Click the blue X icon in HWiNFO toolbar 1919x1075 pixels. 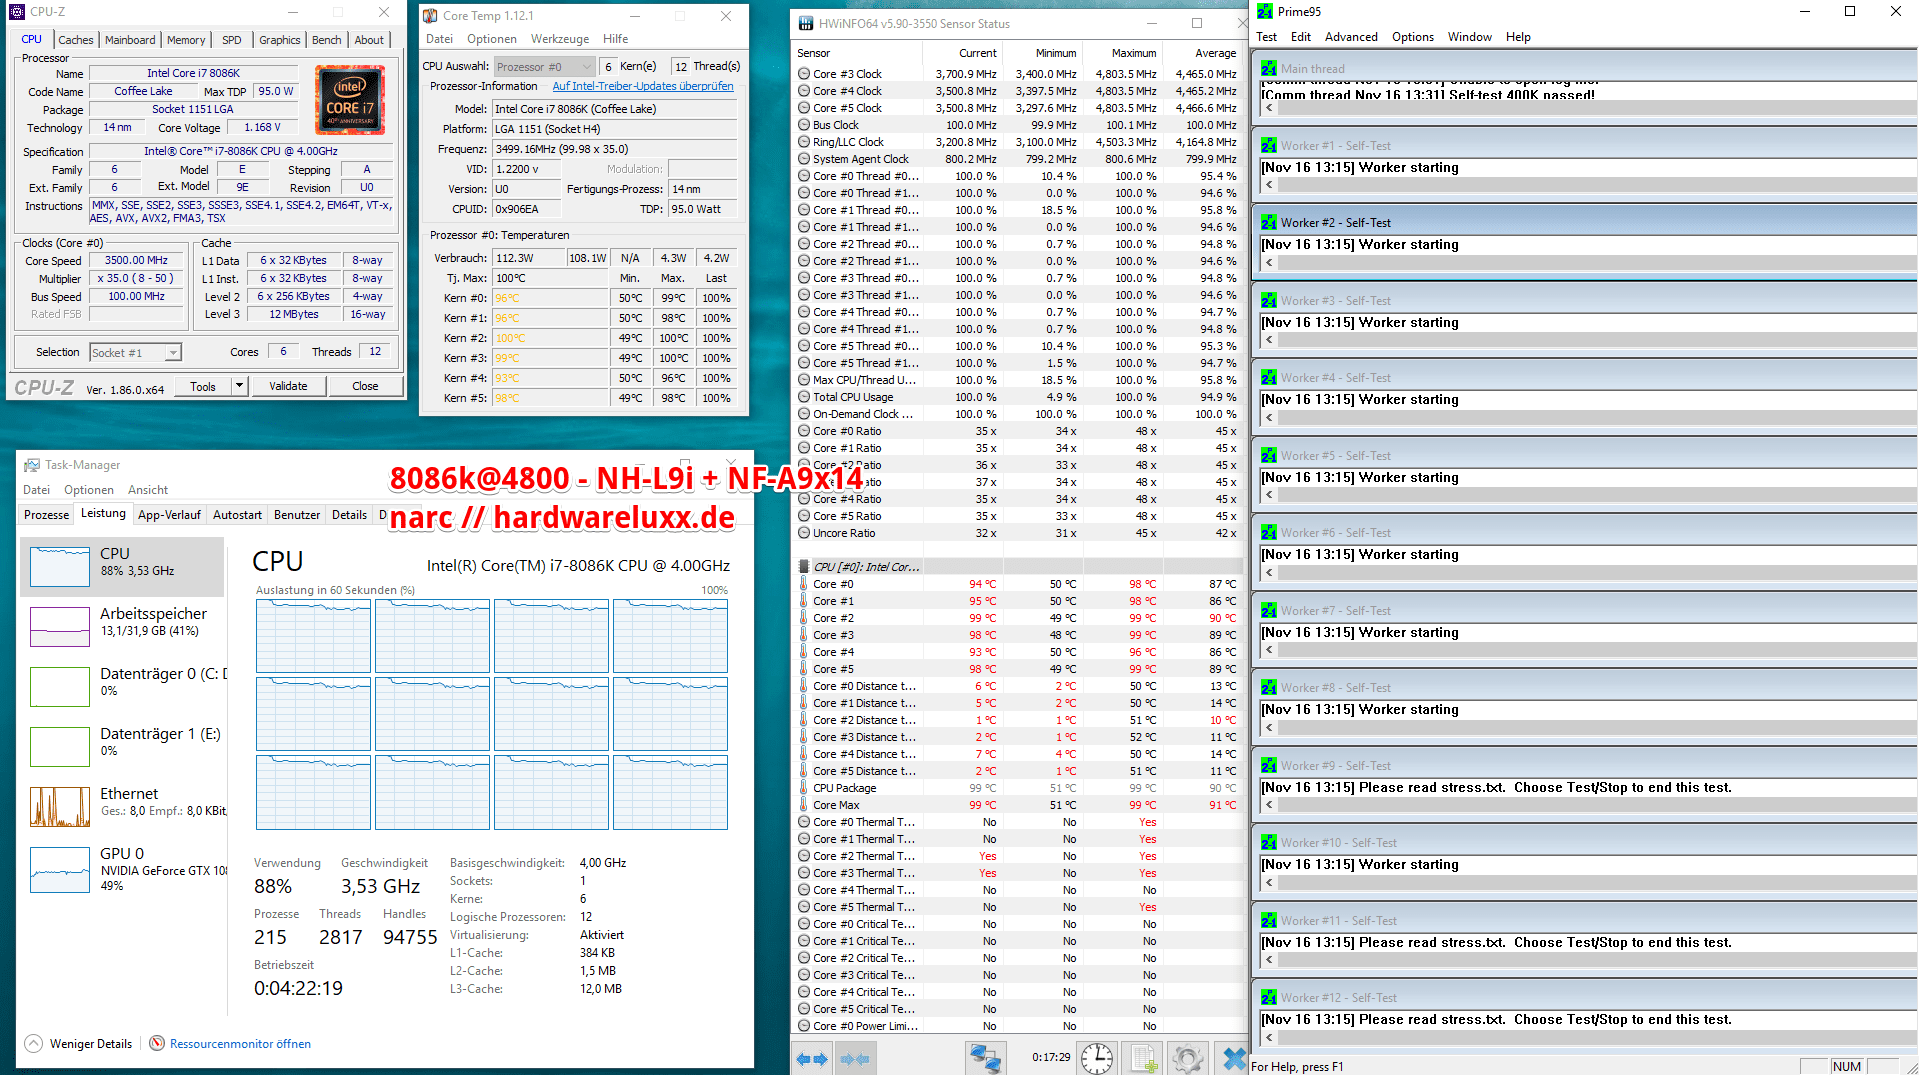click(1234, 1058)
